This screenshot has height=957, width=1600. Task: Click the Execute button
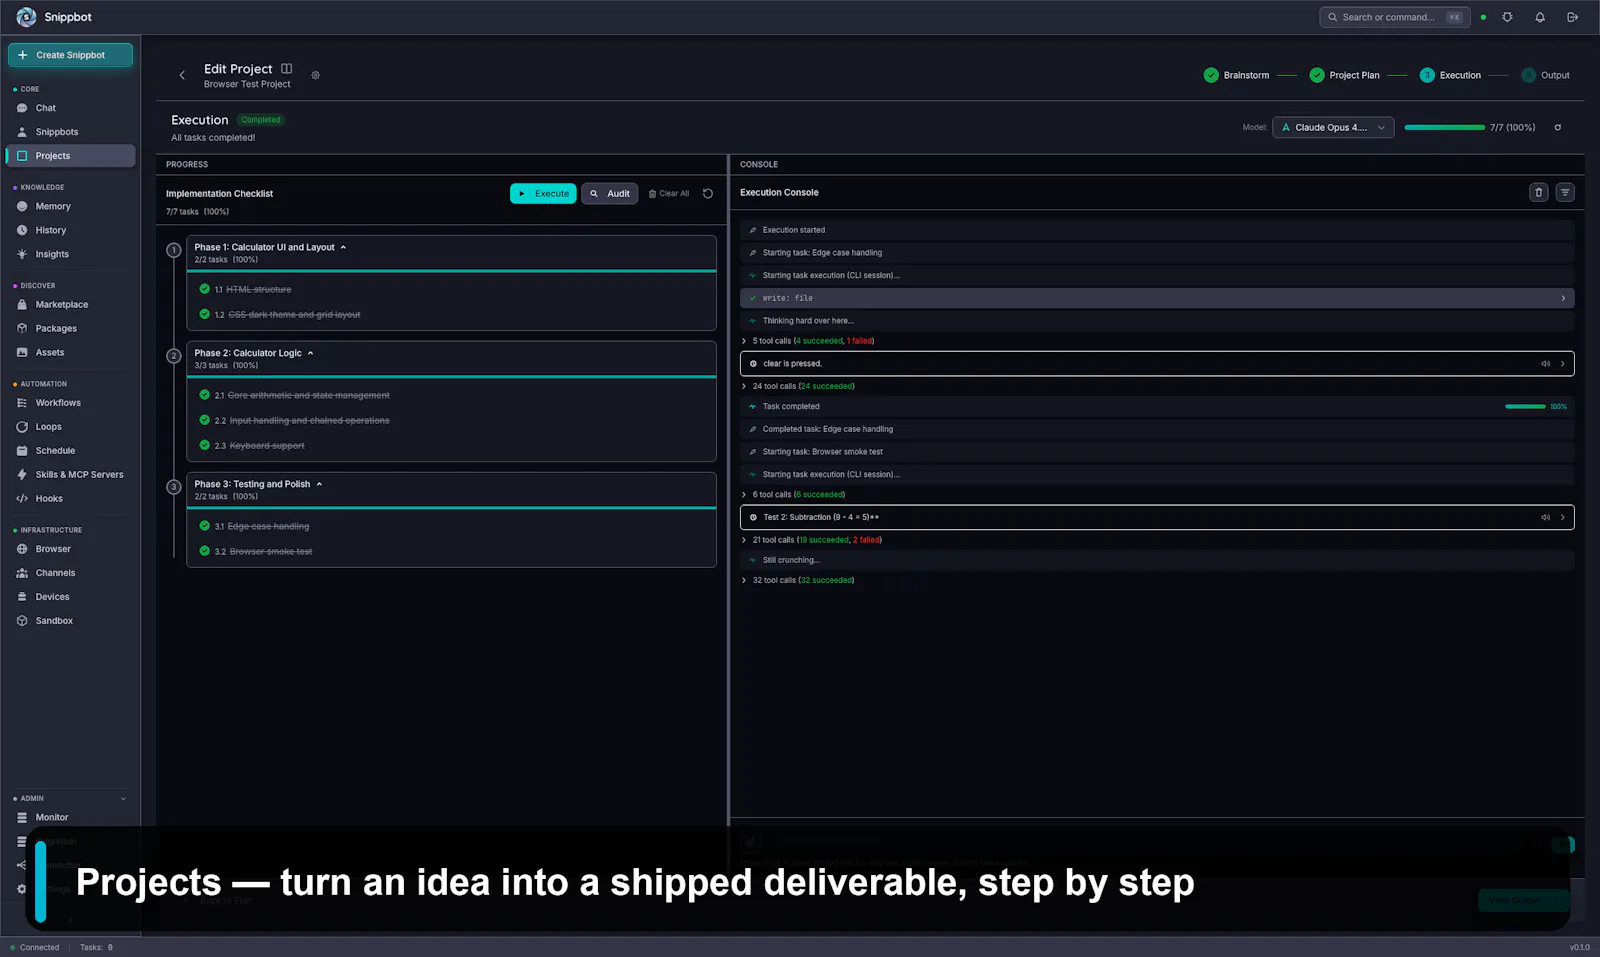(543, 194)
